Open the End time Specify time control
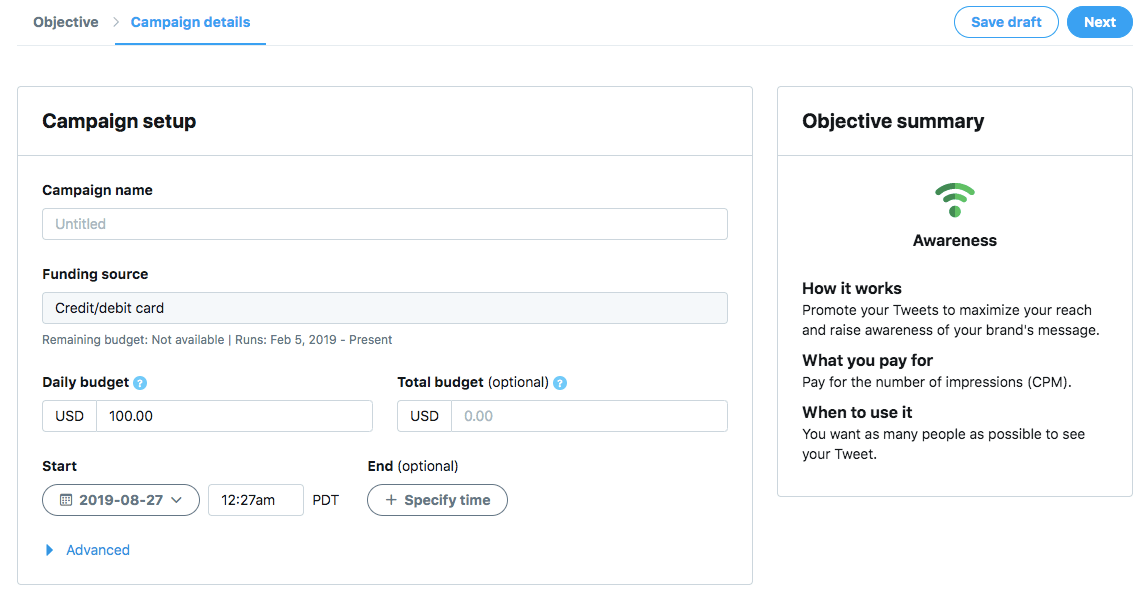Screen dimensions: 1135x607 (x=437, y=500)
